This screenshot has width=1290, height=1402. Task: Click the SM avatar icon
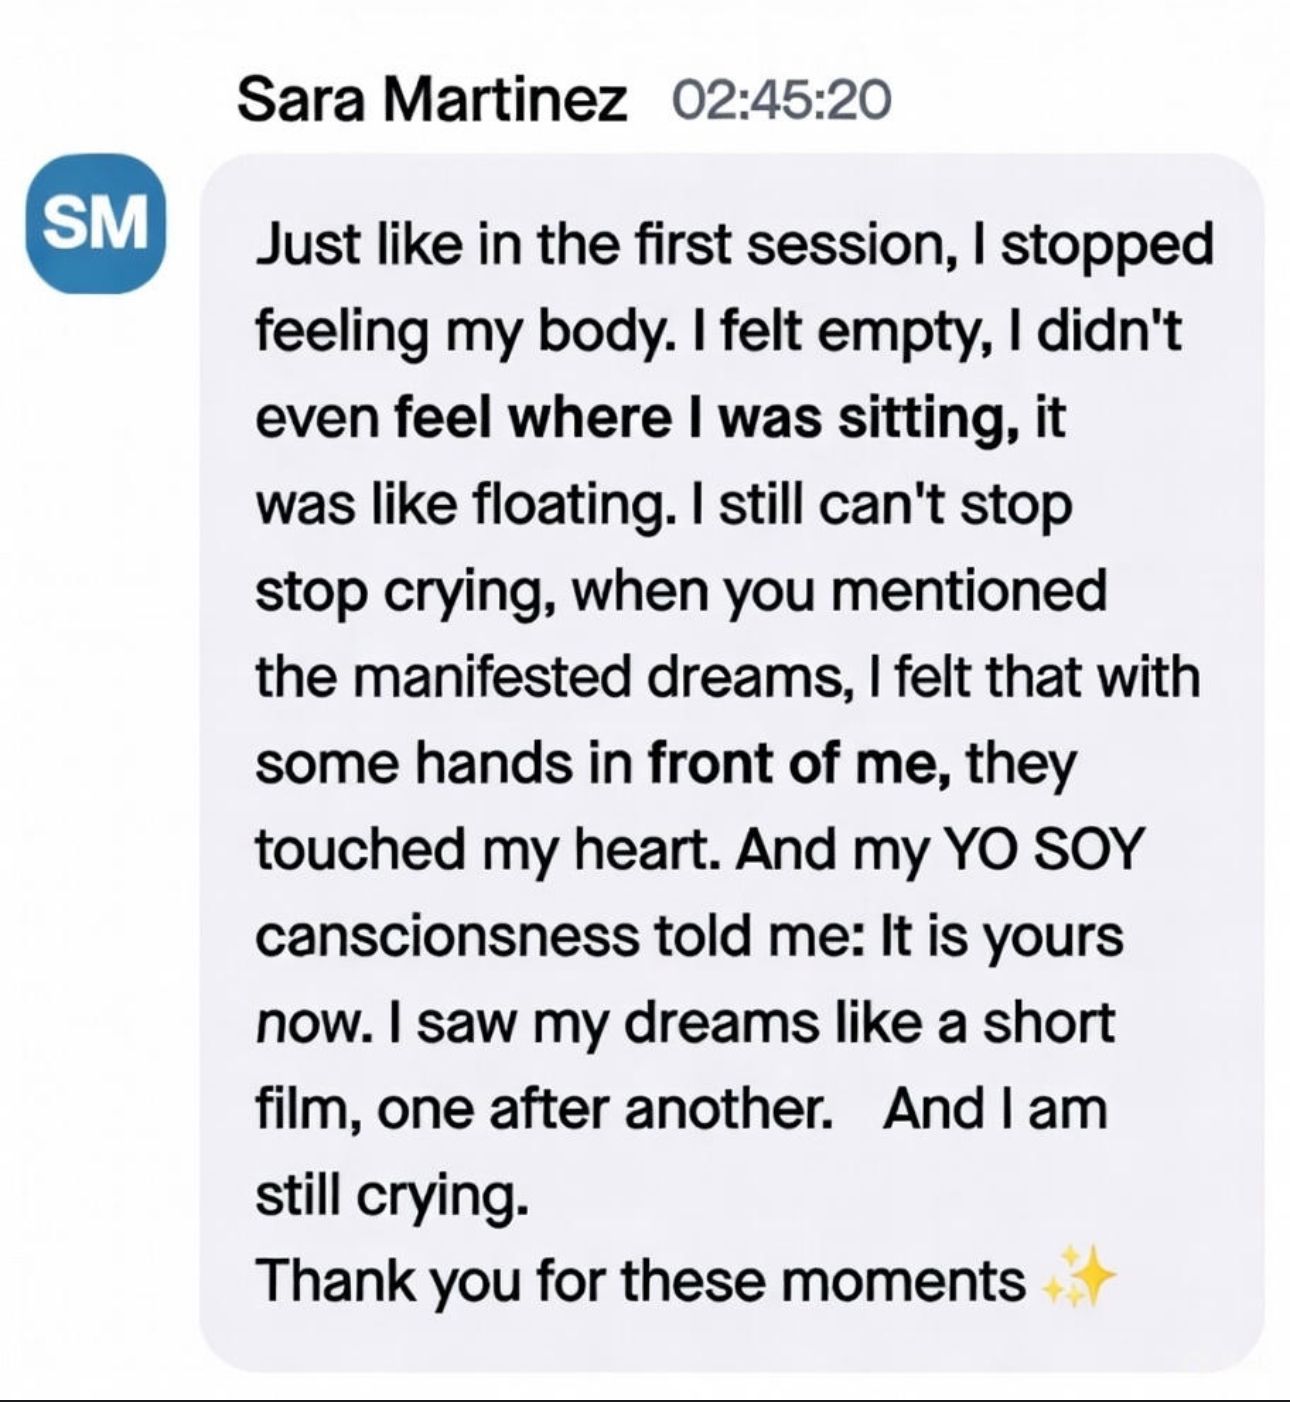(x=98, y=224)
